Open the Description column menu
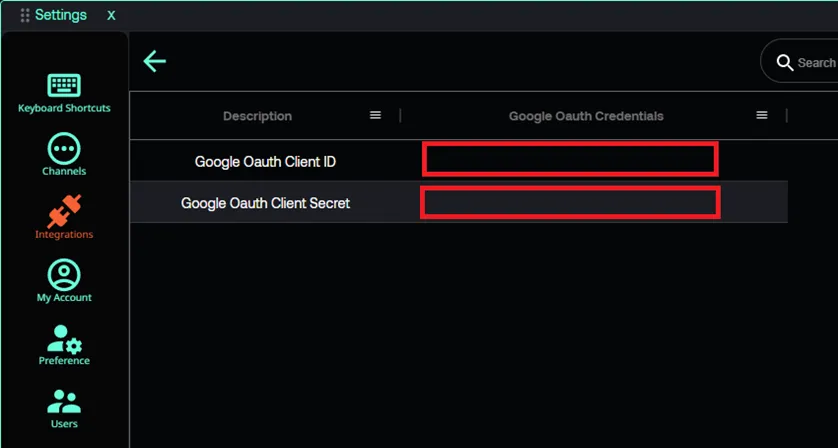 click(x=375, y=116)
